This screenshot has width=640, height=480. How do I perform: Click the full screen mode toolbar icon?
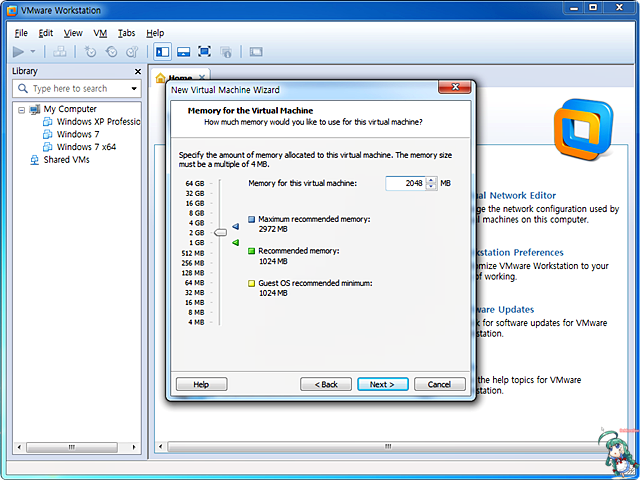click(x=204, y=52)
